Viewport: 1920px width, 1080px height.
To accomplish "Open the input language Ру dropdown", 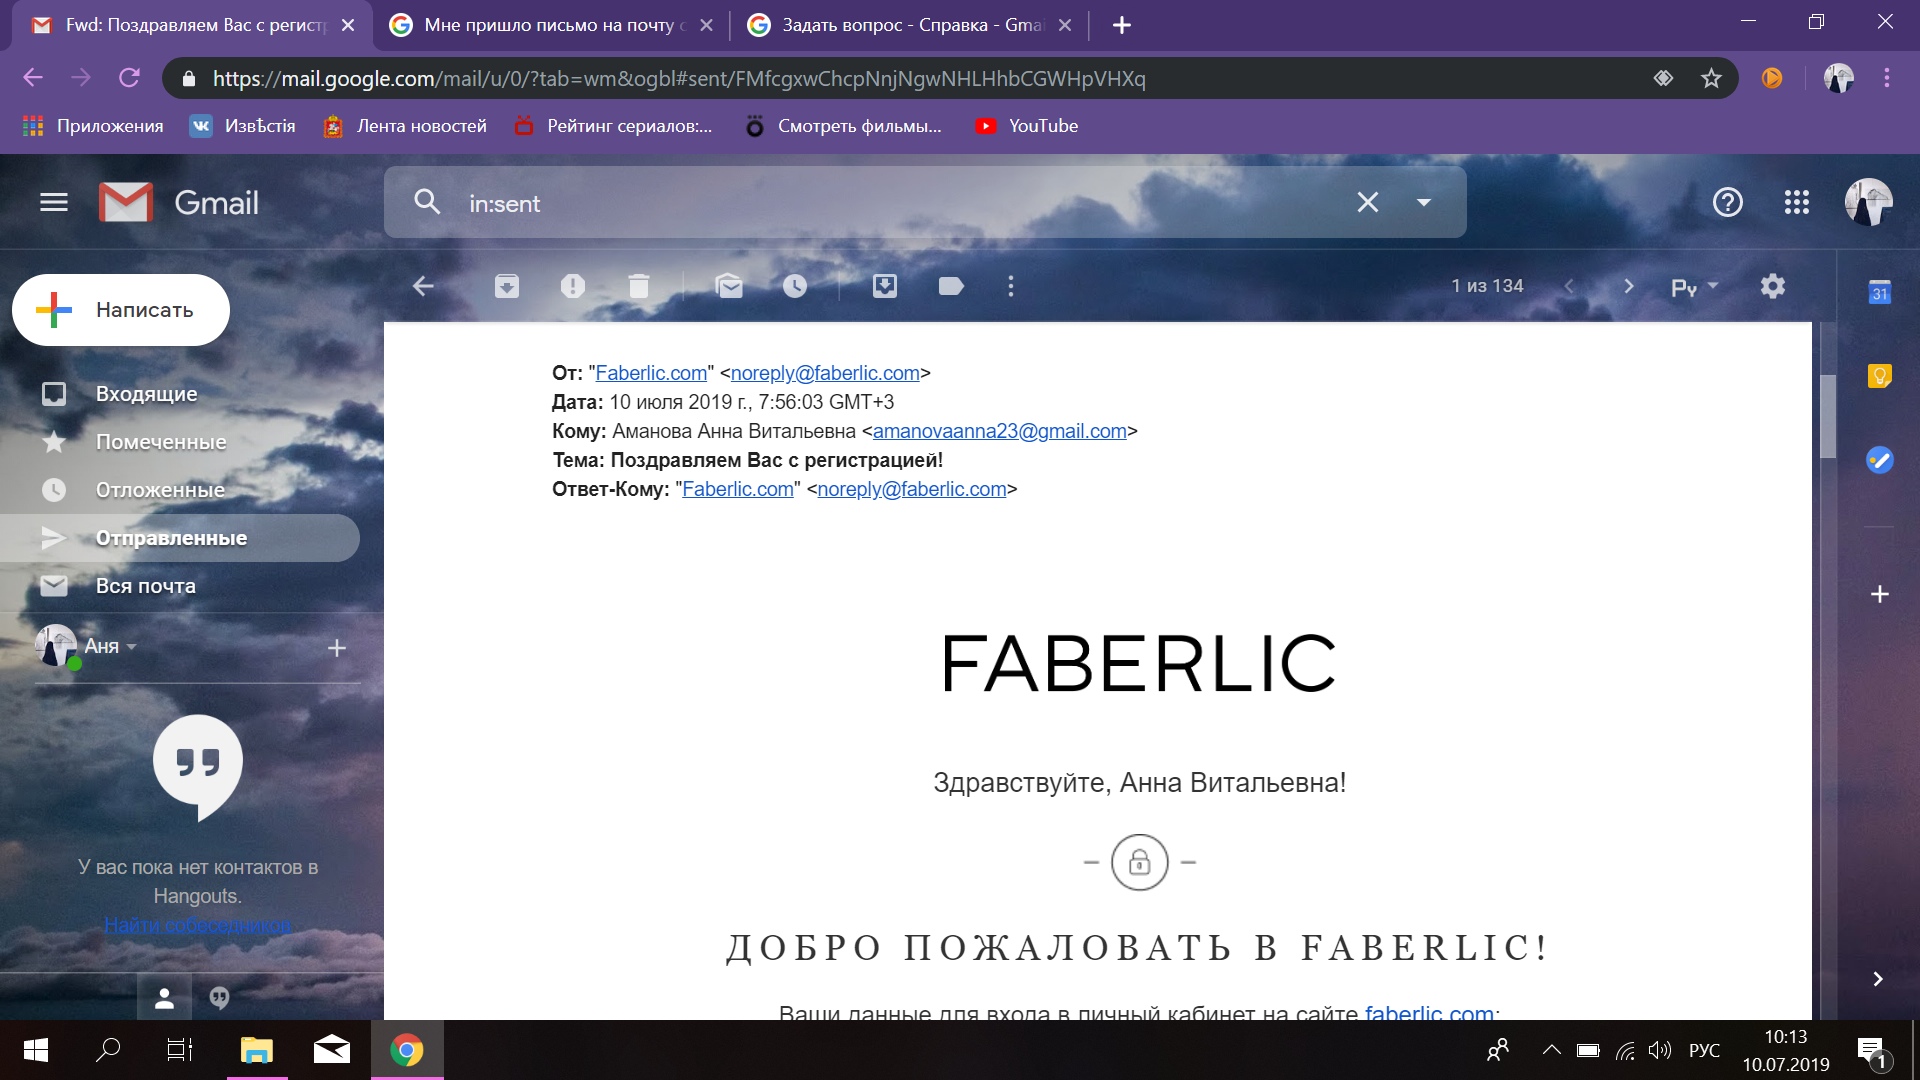I will coord(1694,287).
